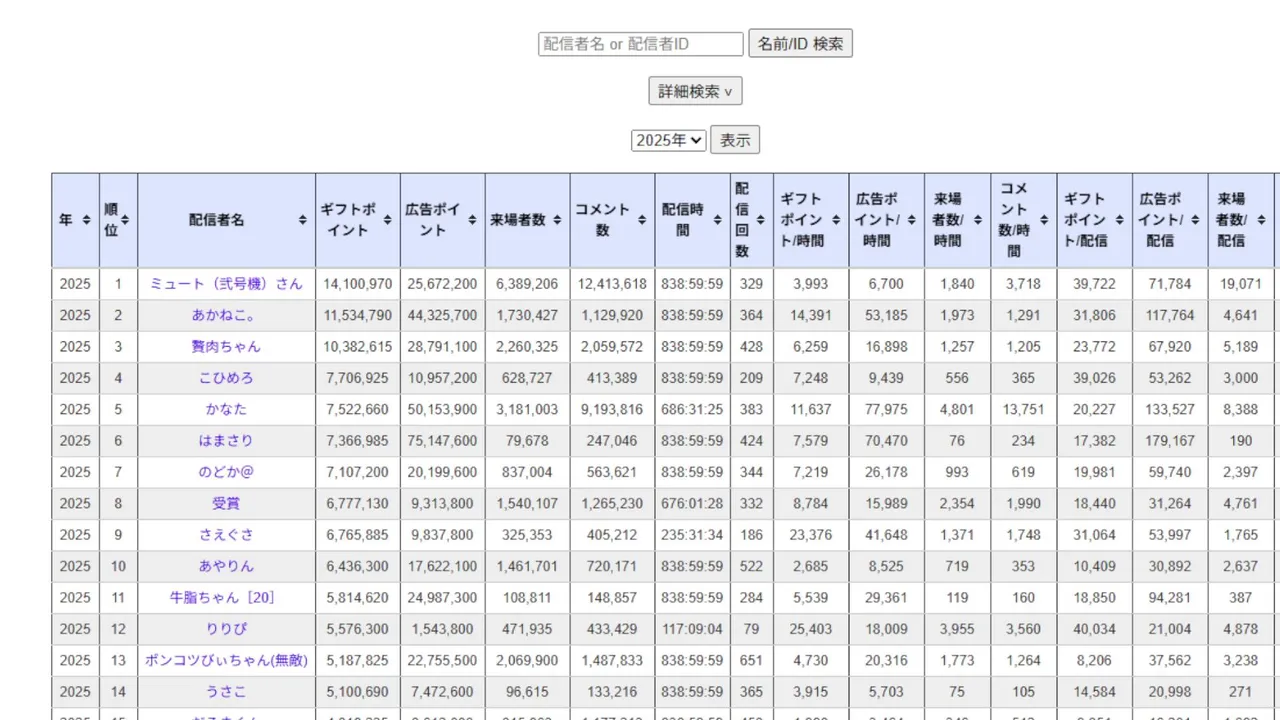Sort by 来場者数 column arrows
The width and height of the screenshot is (1280, 720).
[557, 220]
